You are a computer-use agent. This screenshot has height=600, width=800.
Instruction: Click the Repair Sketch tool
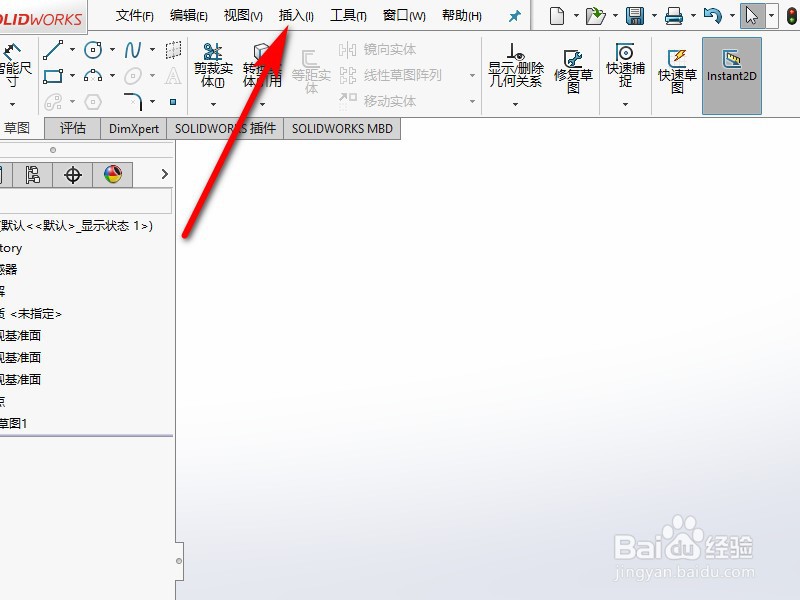[573, 71]
